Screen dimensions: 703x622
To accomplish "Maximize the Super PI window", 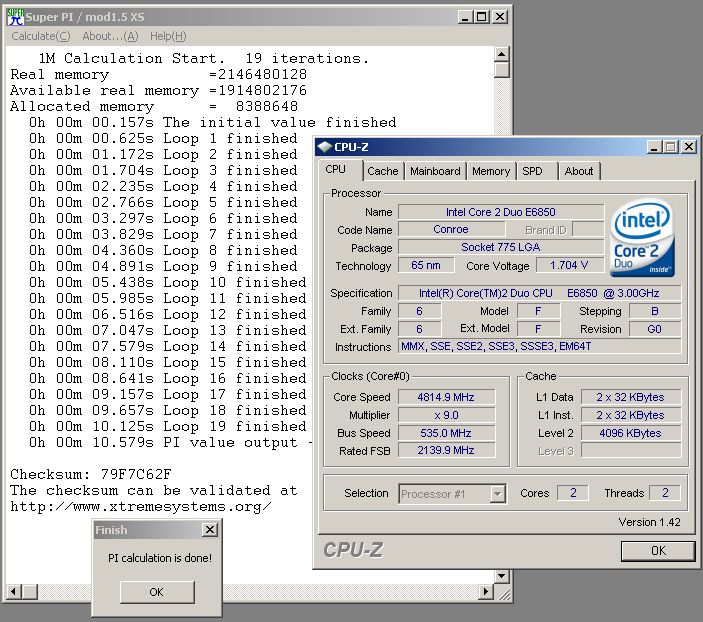I will click(x=482, y=17).
